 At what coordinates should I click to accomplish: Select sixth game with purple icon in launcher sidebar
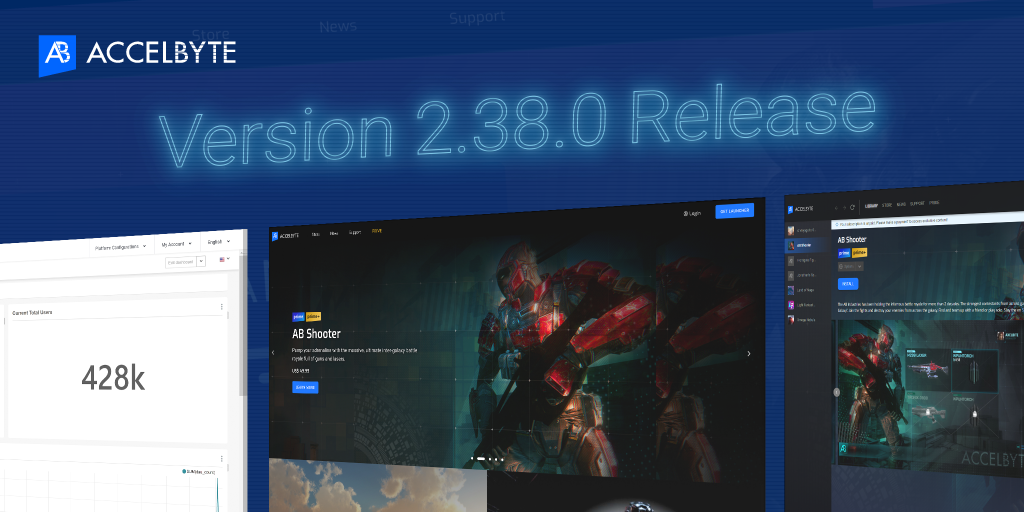pyautogui.click(x=806, y=305)
